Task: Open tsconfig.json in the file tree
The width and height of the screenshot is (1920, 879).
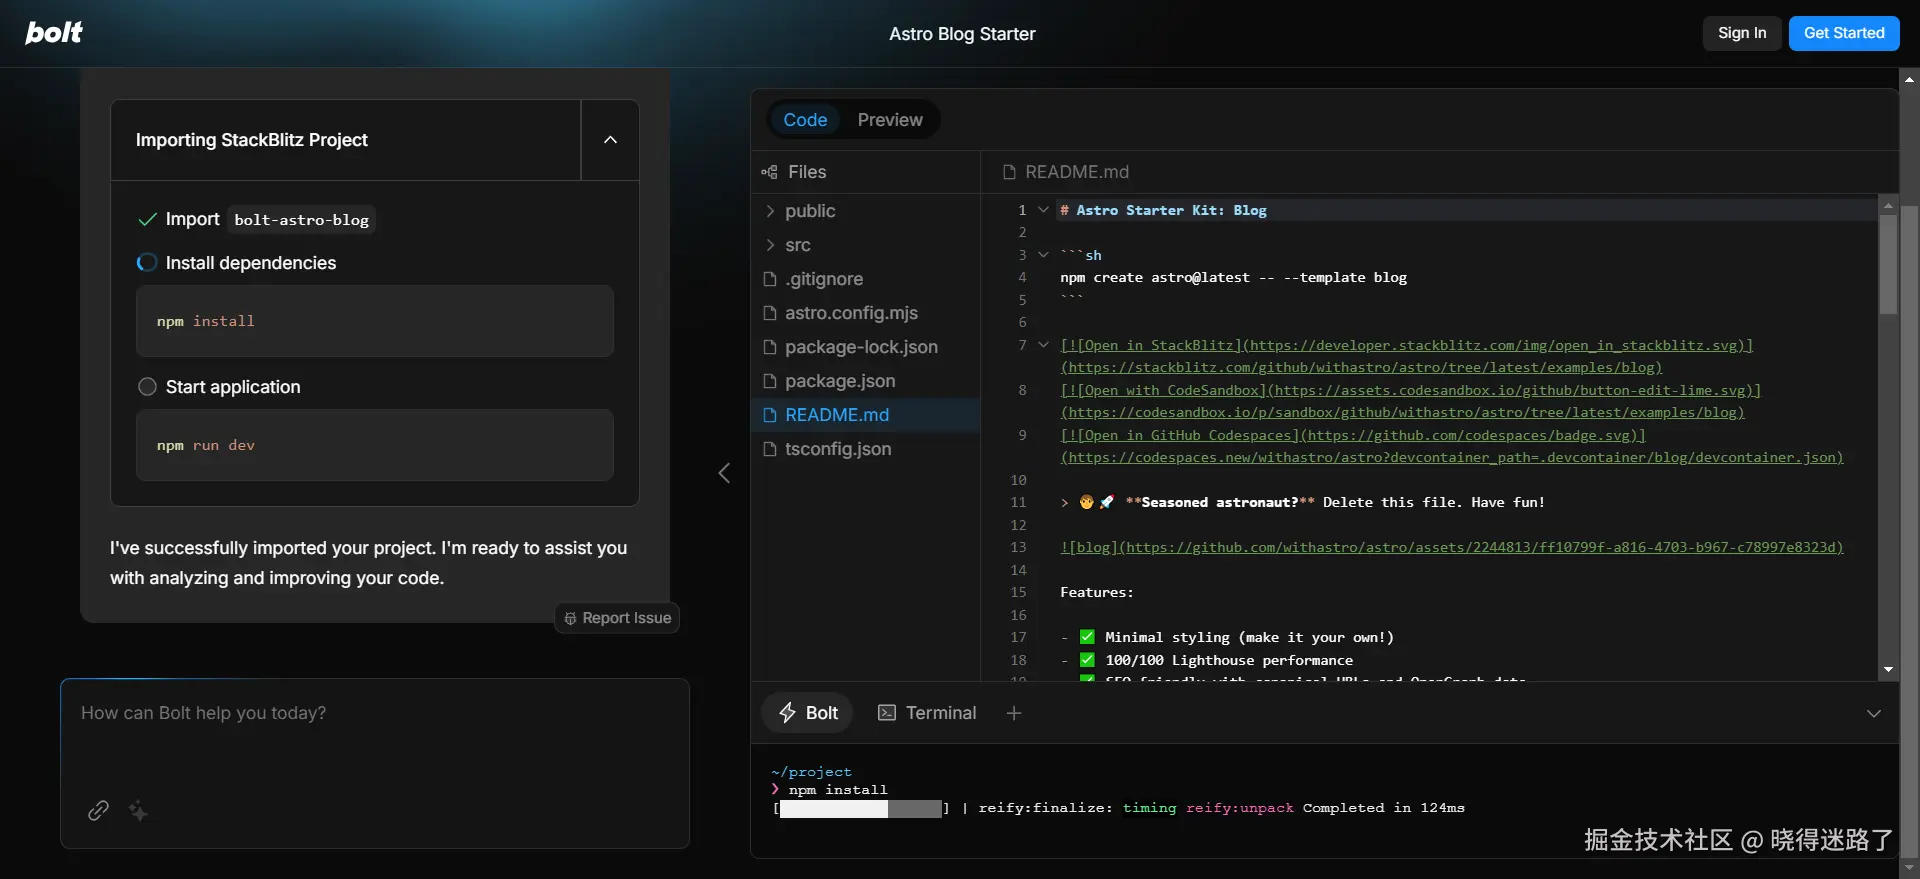Action: coord(865,449)
